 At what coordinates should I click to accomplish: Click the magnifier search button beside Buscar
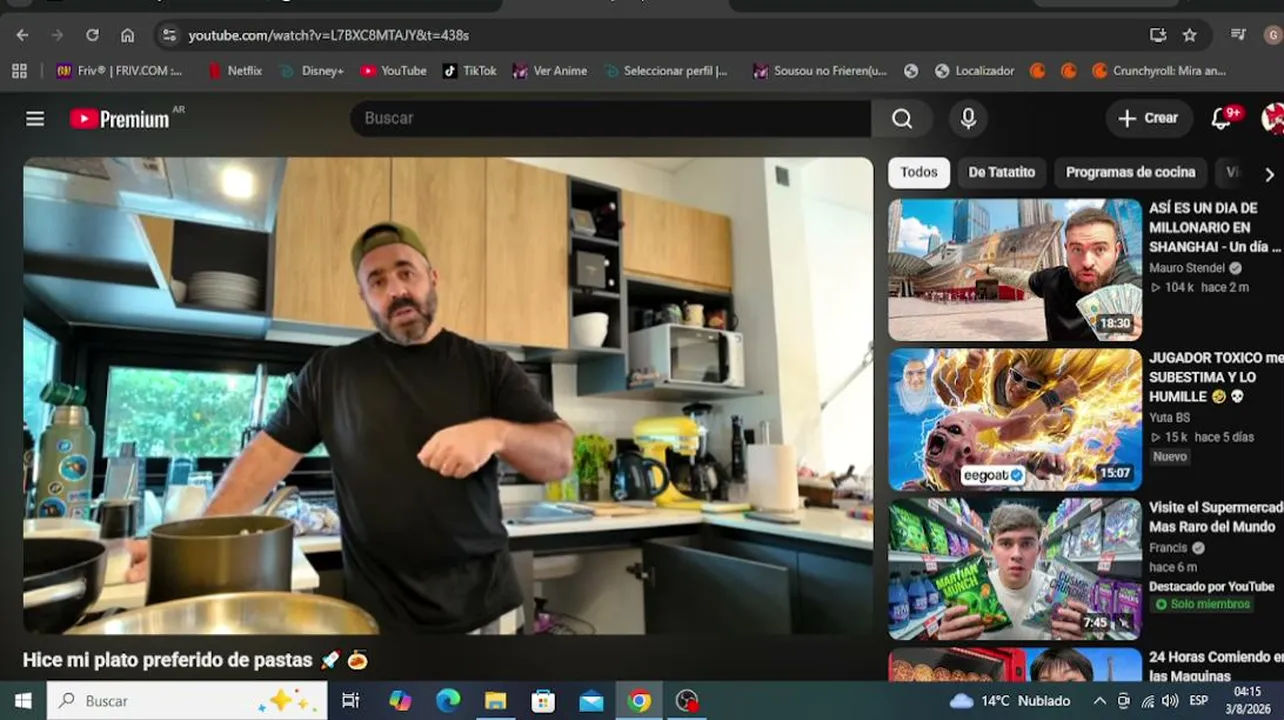point(902,119)
